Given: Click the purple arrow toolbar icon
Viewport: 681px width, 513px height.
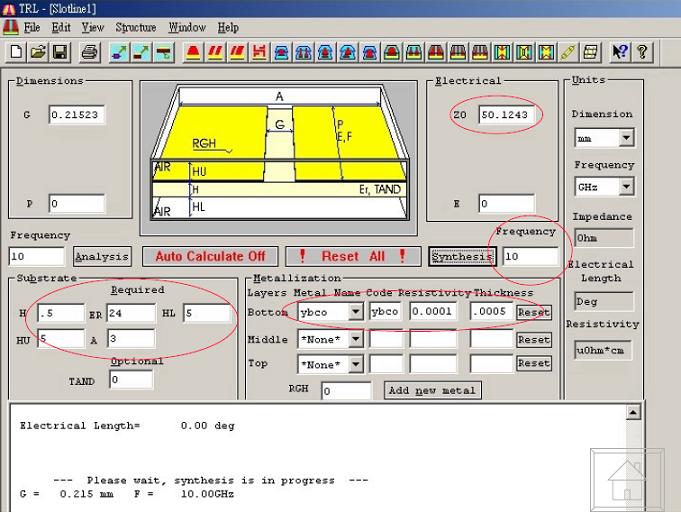Looking at the screenshot, I should click(x=119, y=52).
